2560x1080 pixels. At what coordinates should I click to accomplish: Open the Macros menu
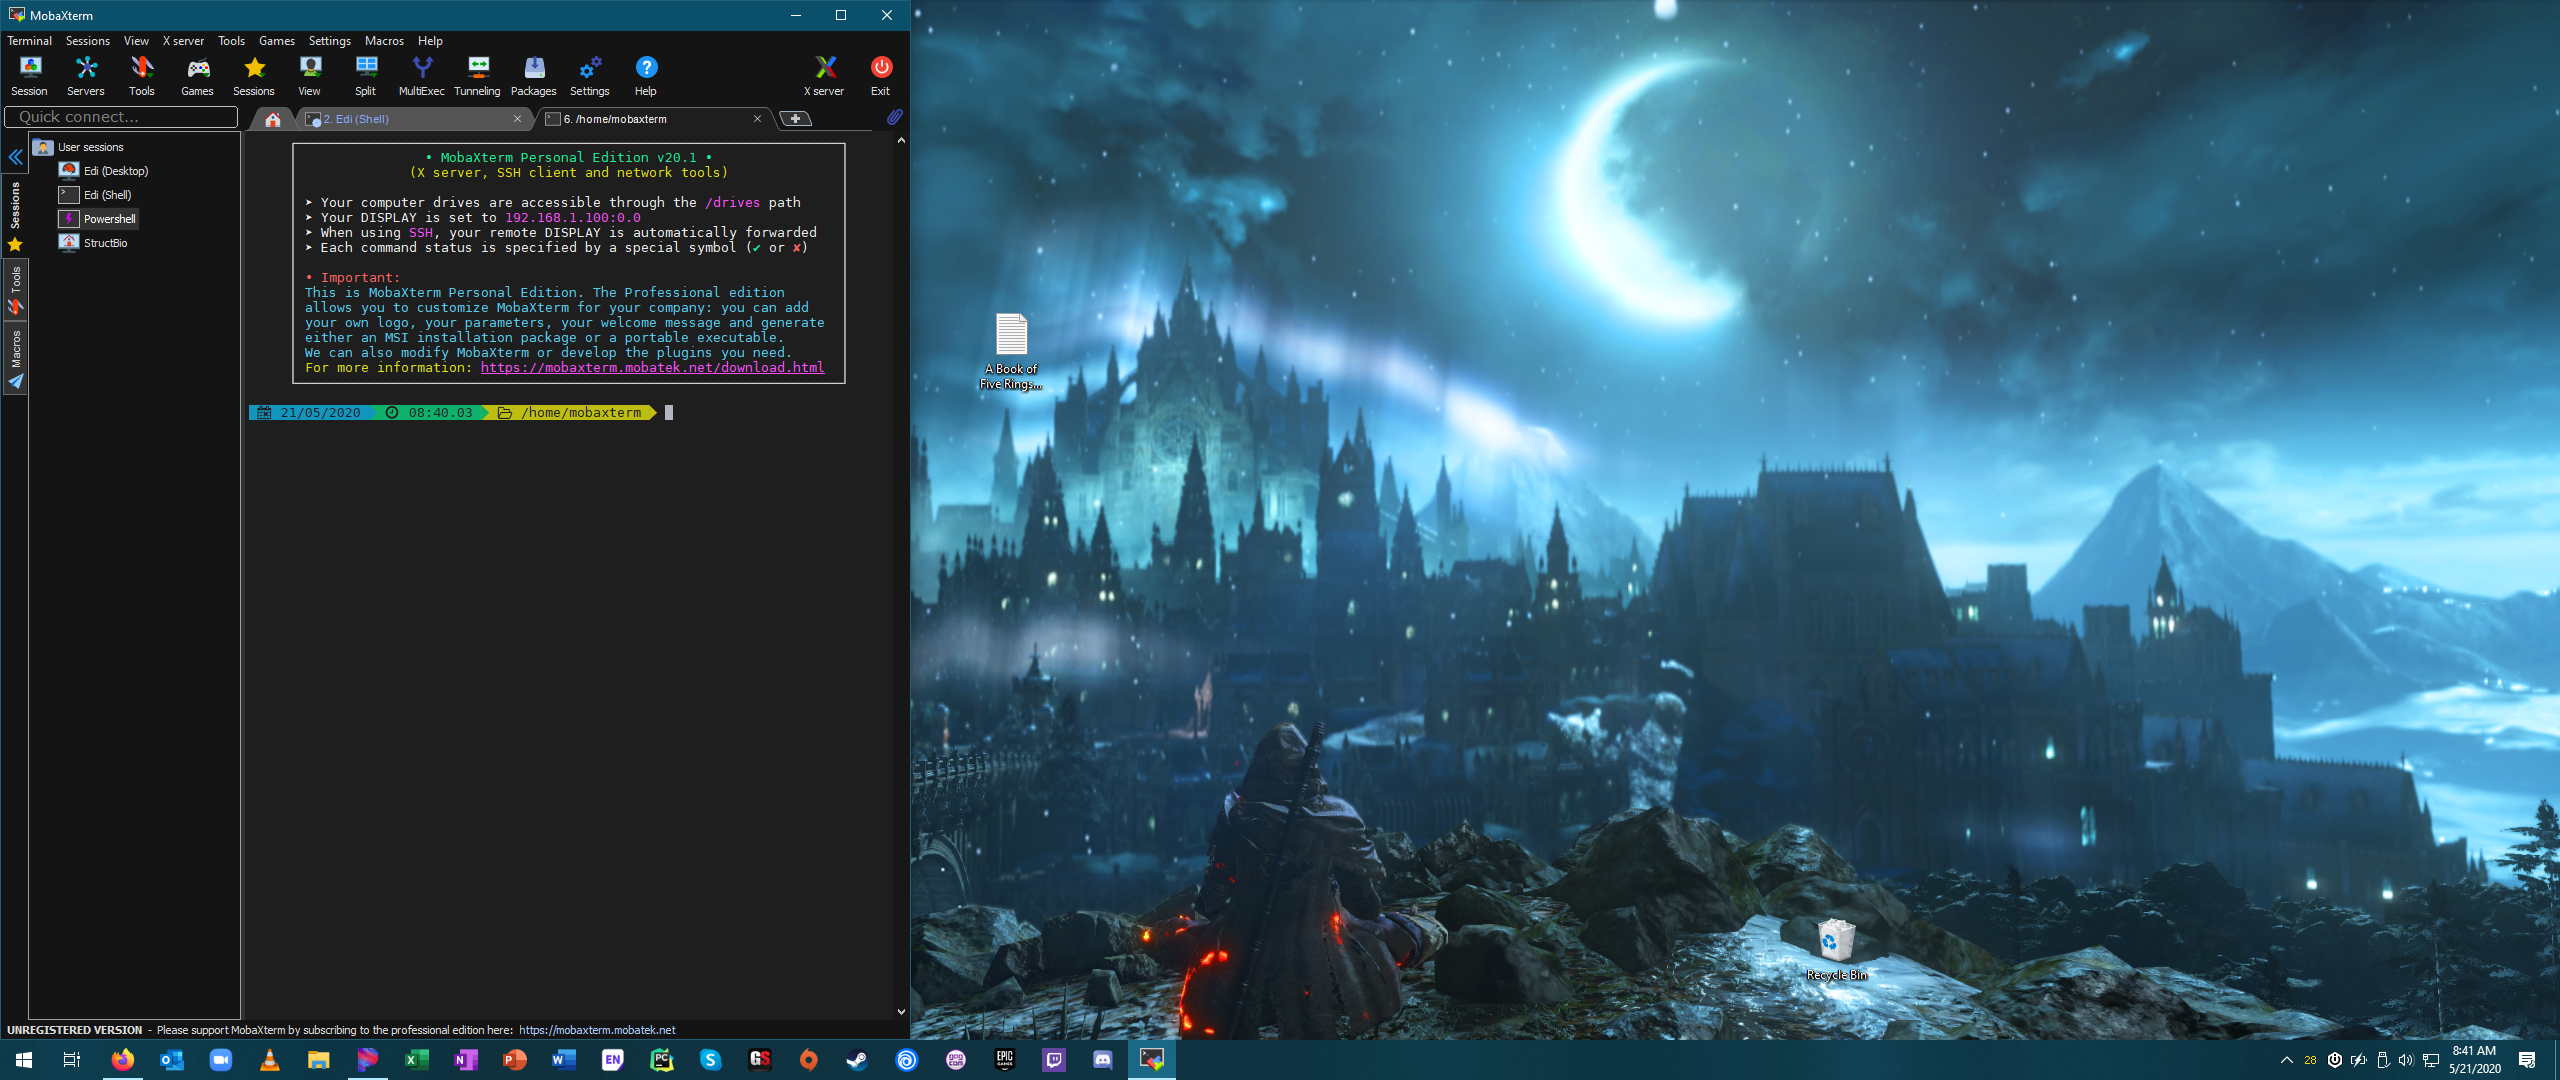384,41
